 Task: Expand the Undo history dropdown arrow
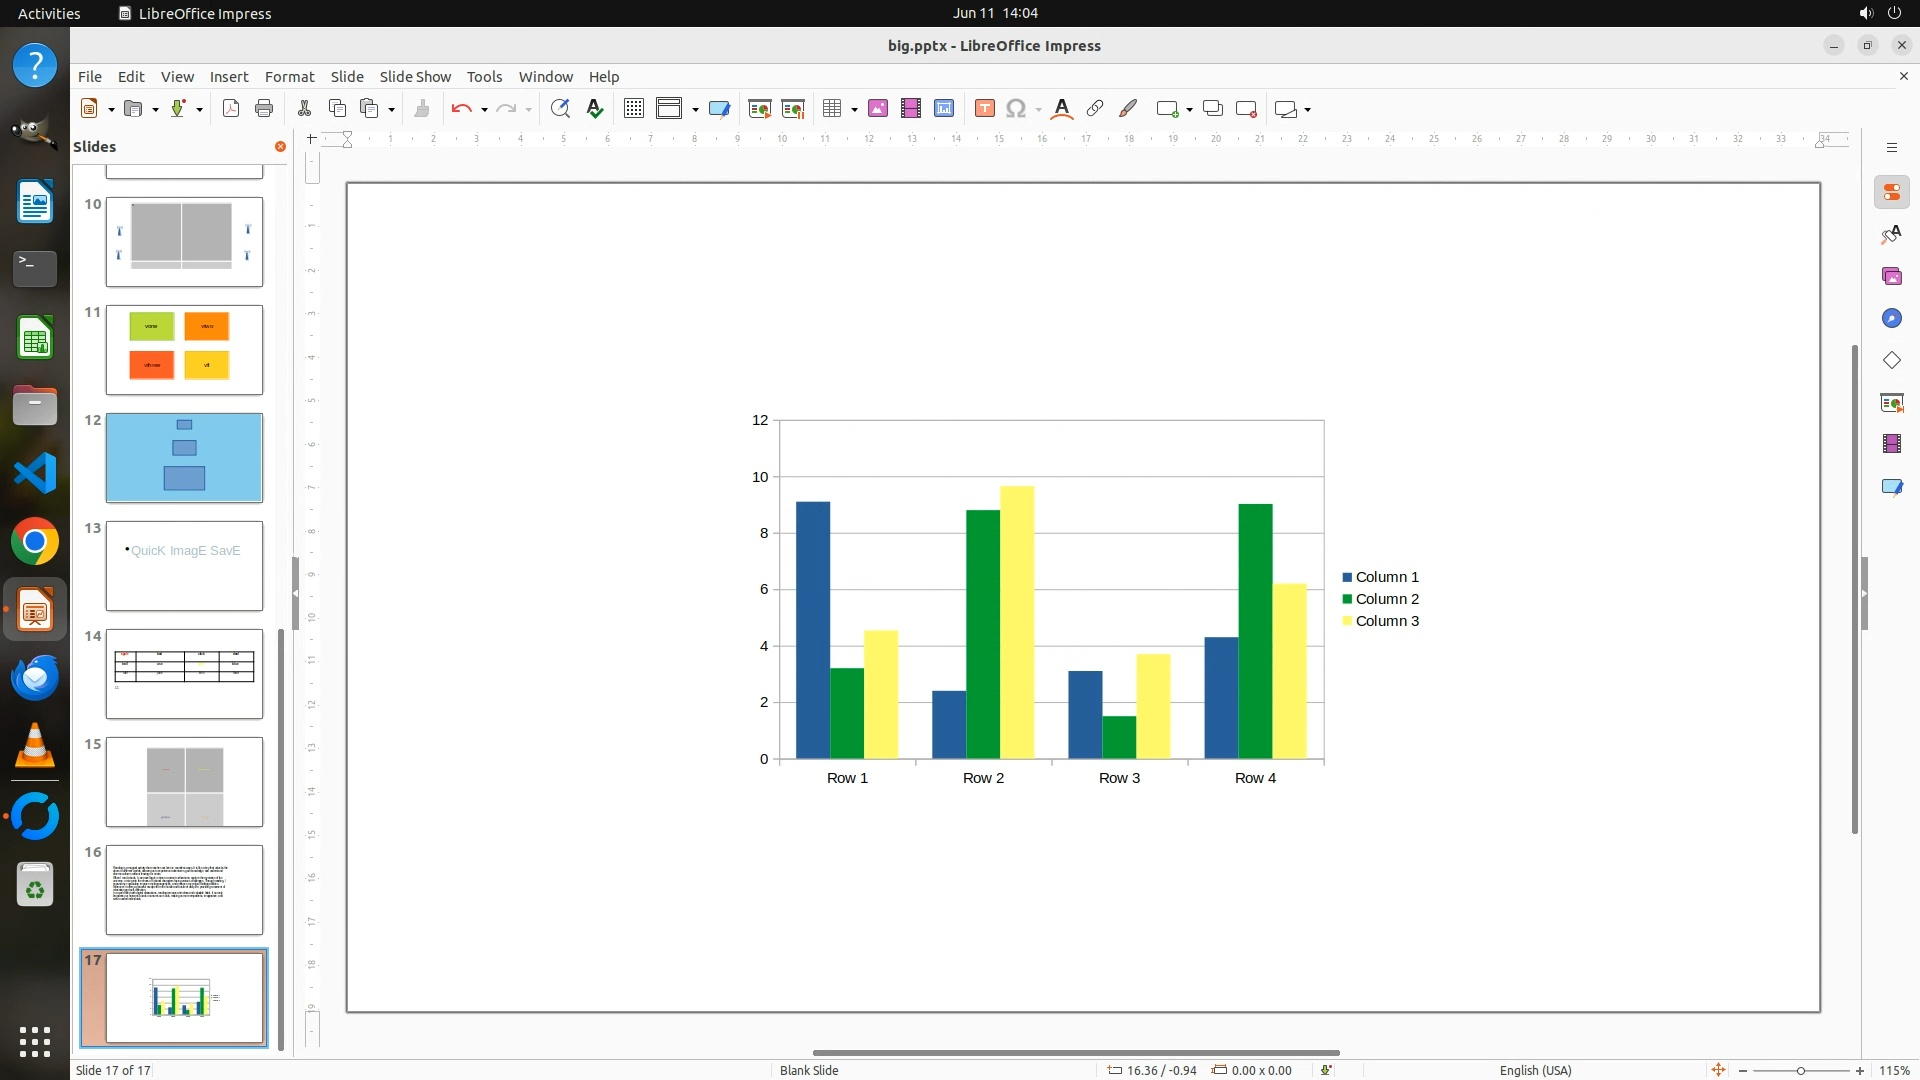click(x=484, y=109)
